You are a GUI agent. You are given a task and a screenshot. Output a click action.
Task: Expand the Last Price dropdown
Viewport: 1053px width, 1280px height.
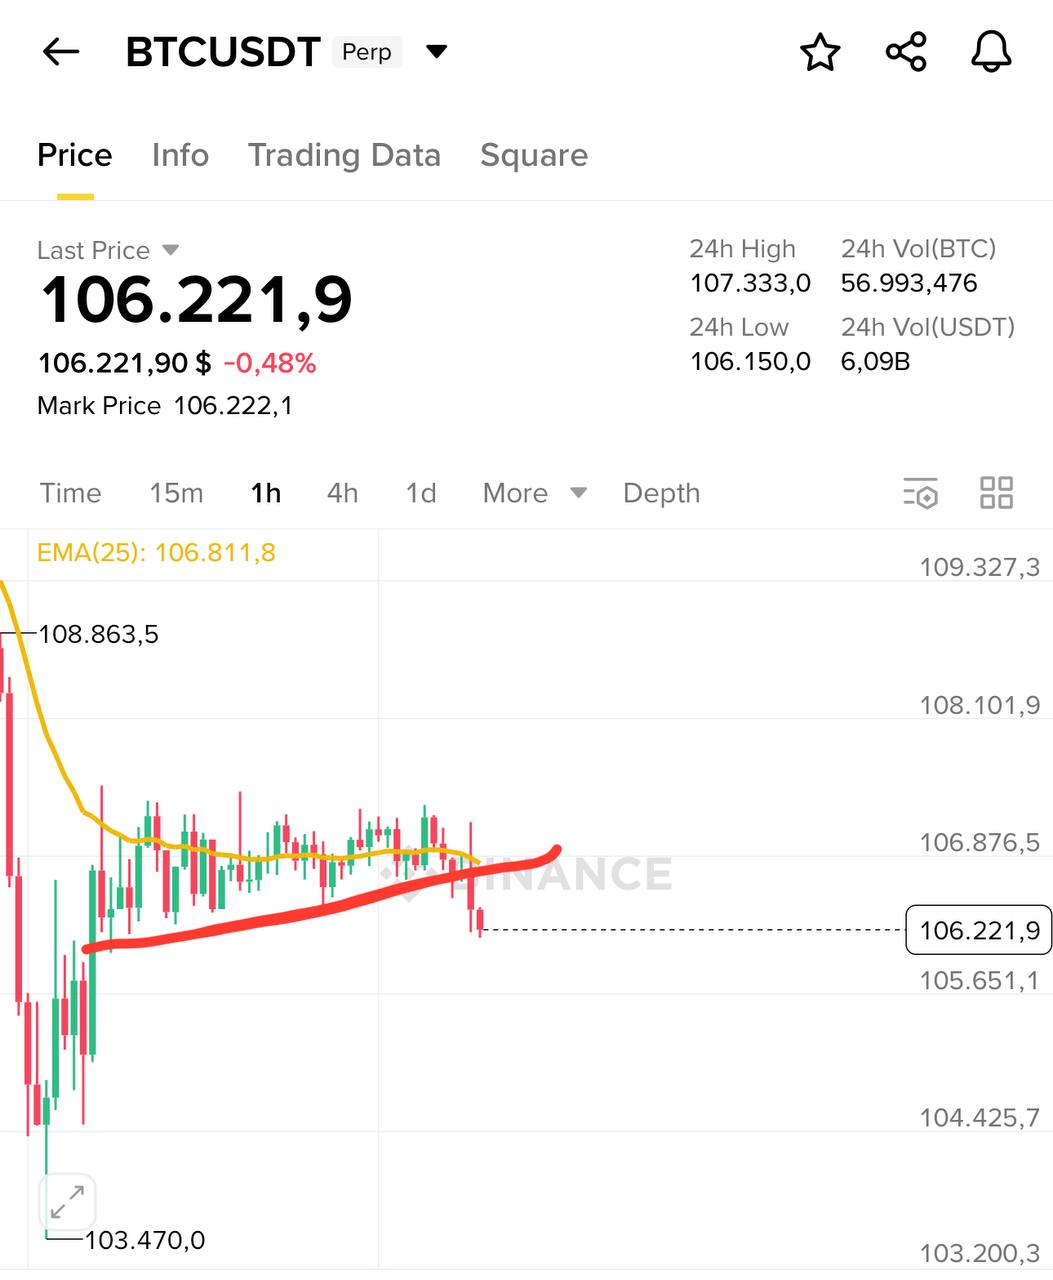pos(170,250)
